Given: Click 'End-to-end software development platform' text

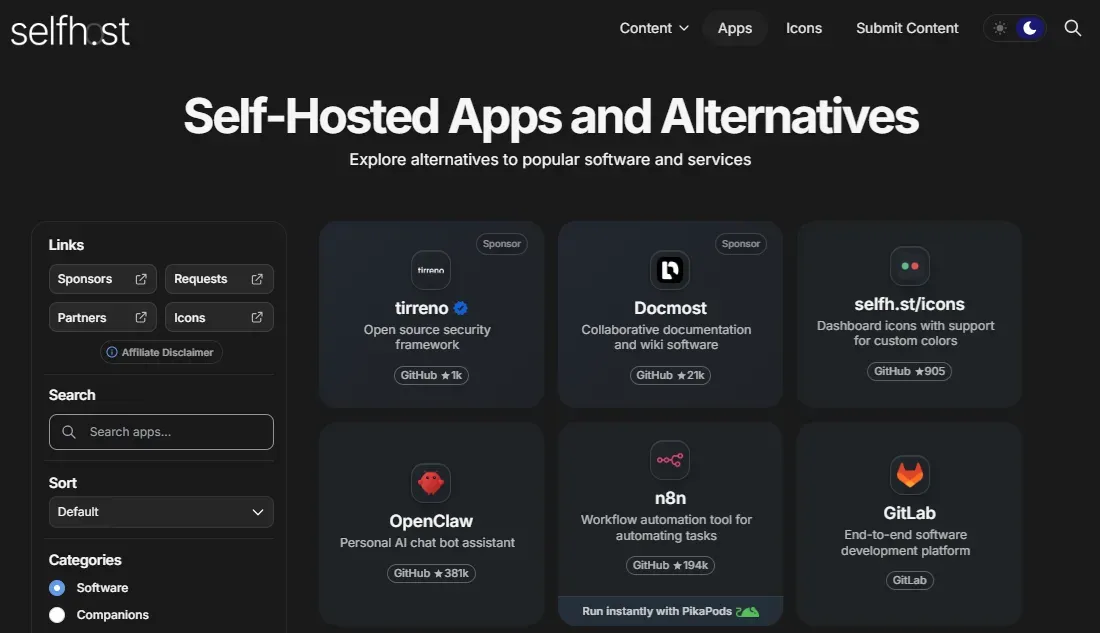Looking at the screenshot, I should 906,542.
